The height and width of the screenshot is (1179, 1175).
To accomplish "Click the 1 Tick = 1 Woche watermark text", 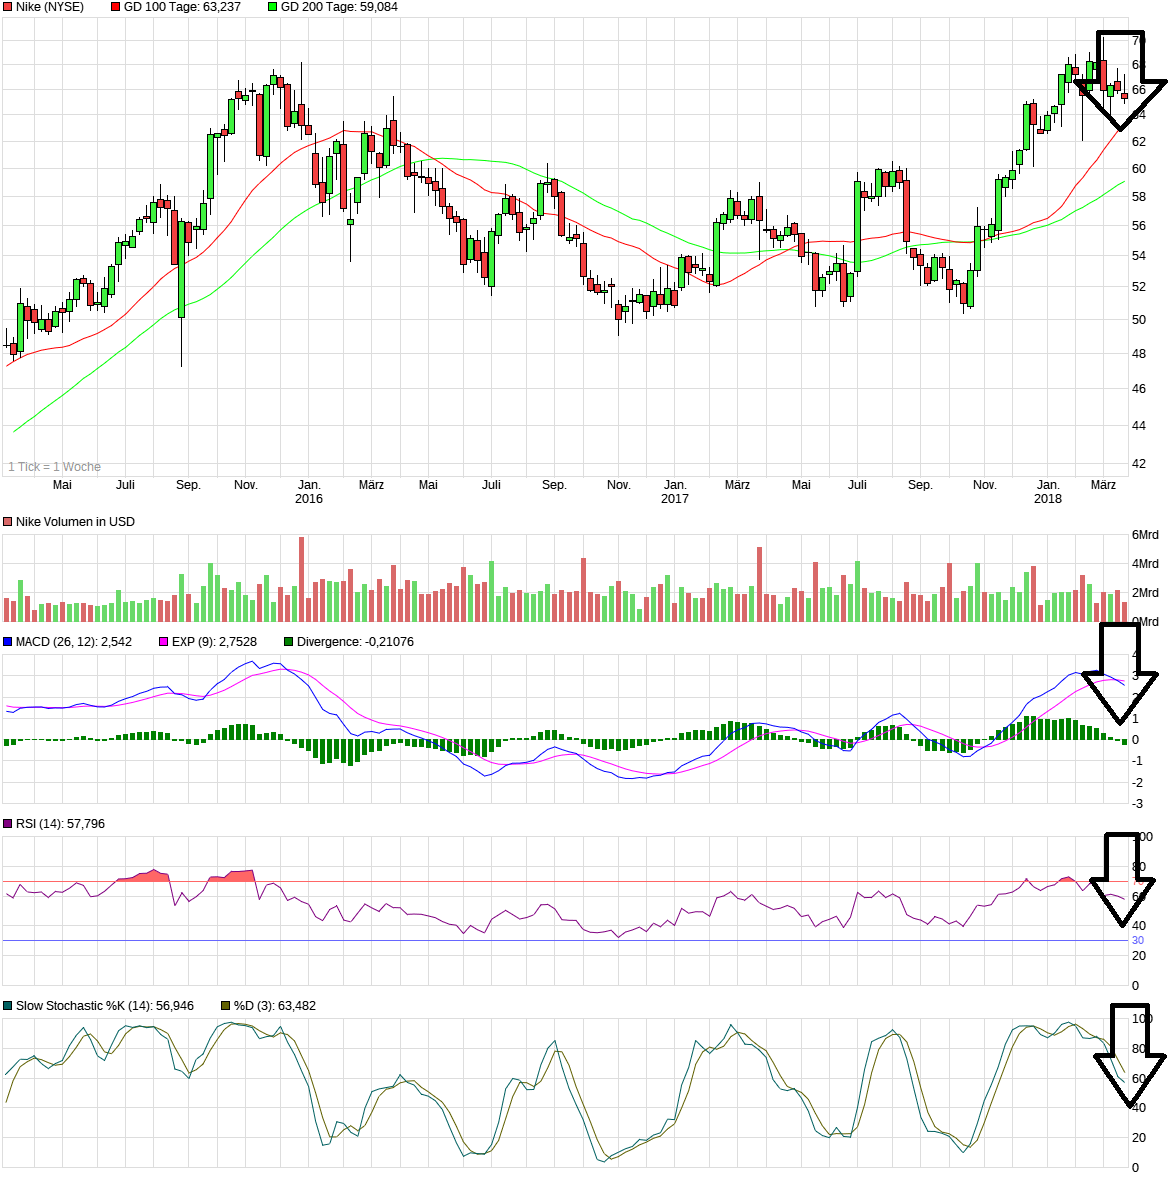I will tap(54, 466).
